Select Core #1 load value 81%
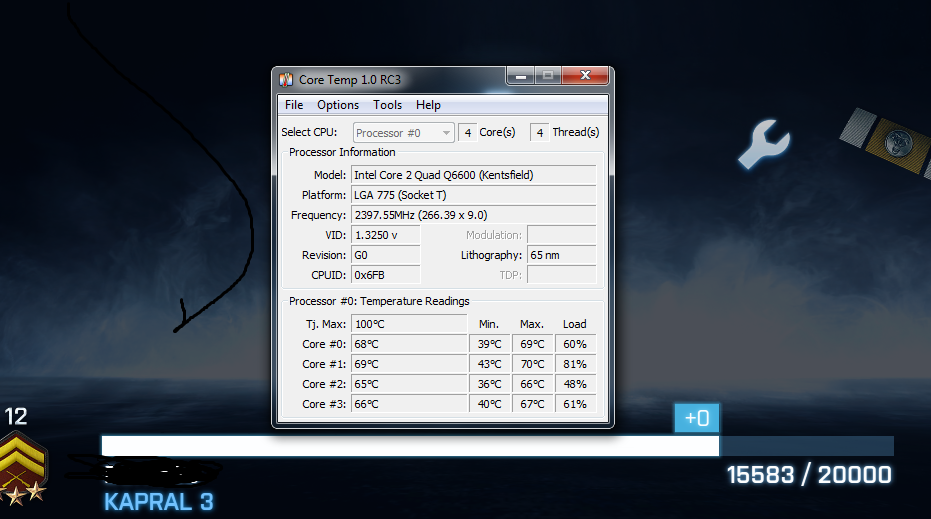931x519 pixels. coord(575,364)
